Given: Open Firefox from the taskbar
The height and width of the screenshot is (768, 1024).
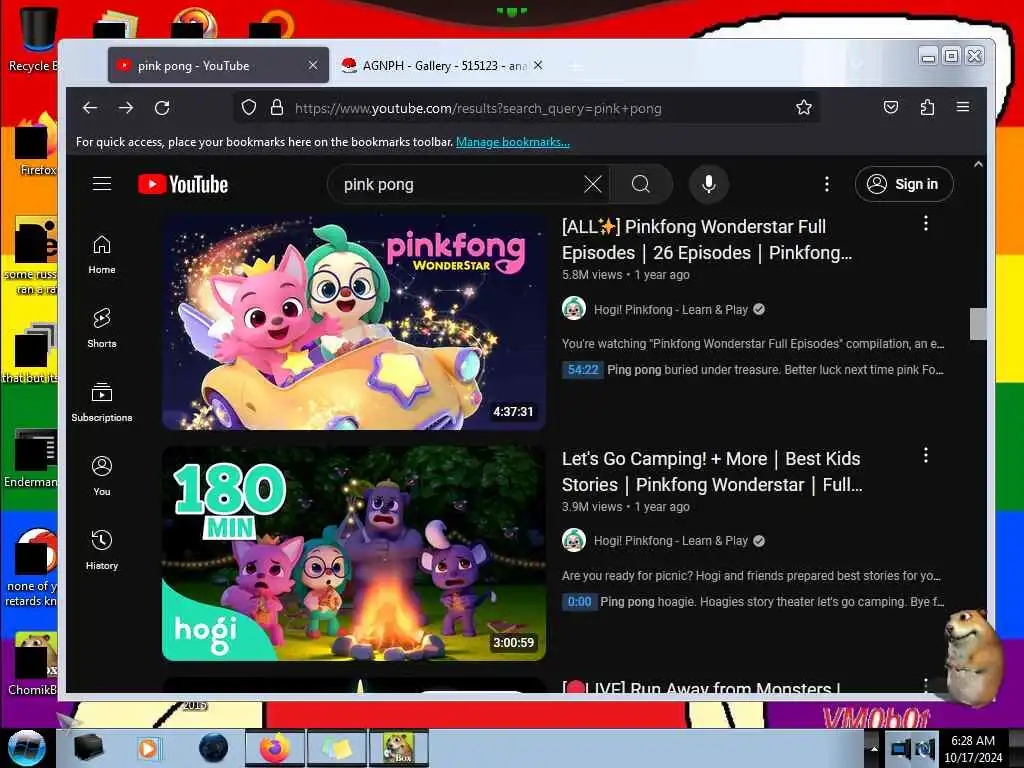Looking at the screenshot, I should click(x=275, y=748).
